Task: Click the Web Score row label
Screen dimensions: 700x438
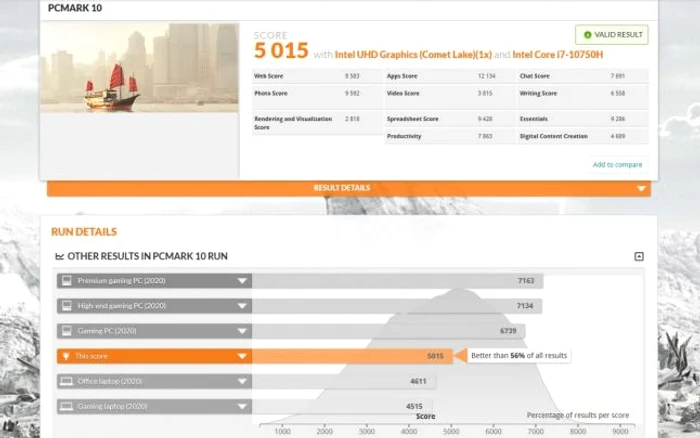Action: [x=269, y=76]
